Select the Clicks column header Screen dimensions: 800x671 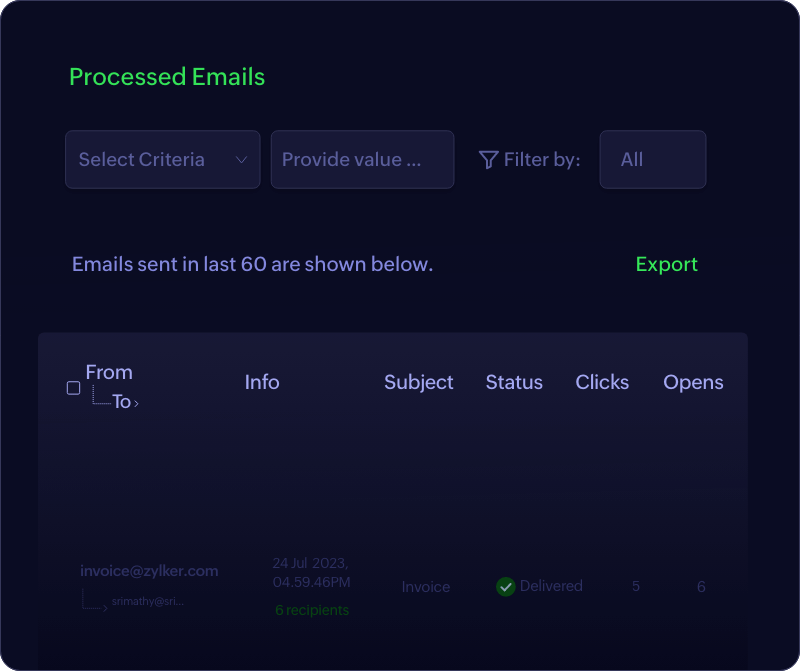click(x=602, y=382)
